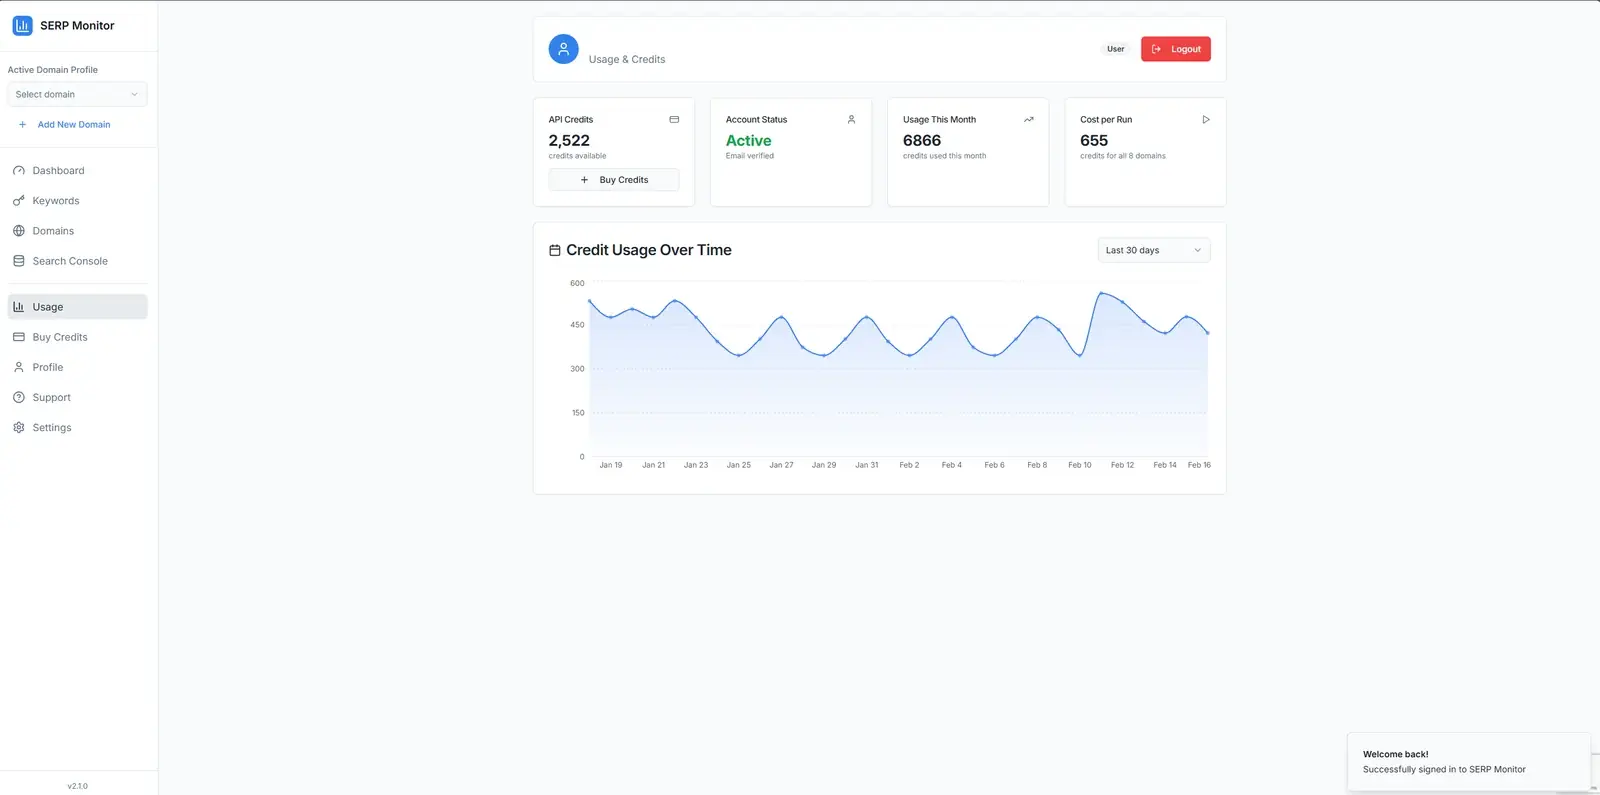The width and height of the screenshot is (1600, 795).
Task: Click the Feb 10 label on chart axis
Action: [x=1080, y=465]
